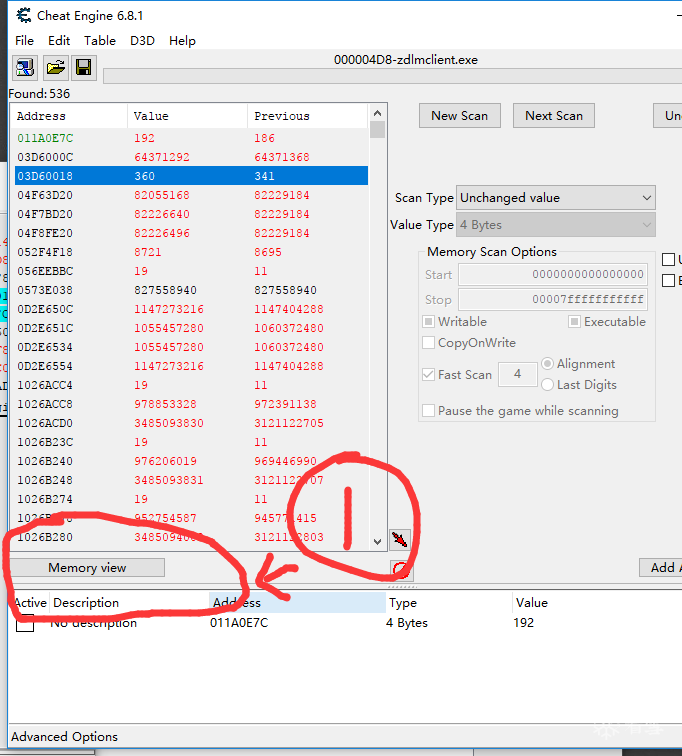Click the Start address input field

point(552,274)
